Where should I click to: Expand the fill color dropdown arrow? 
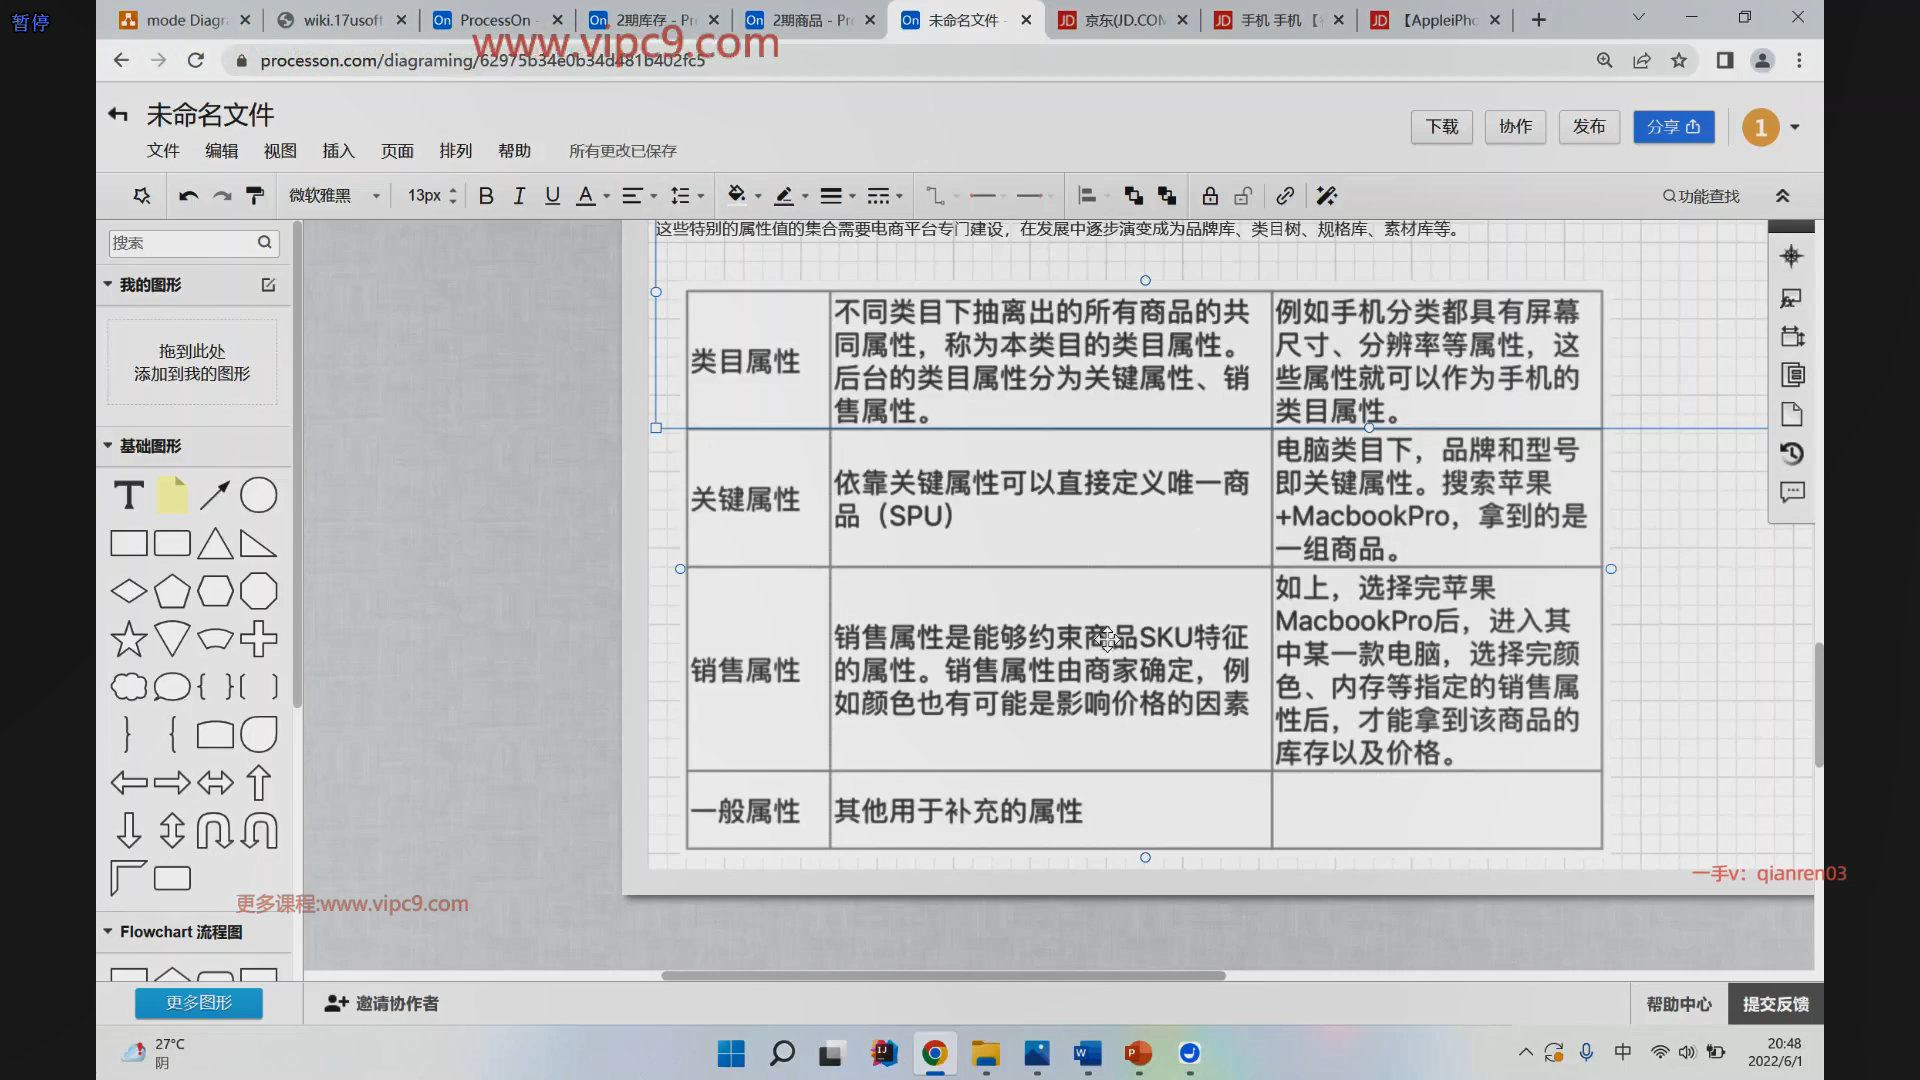[758, 196]
